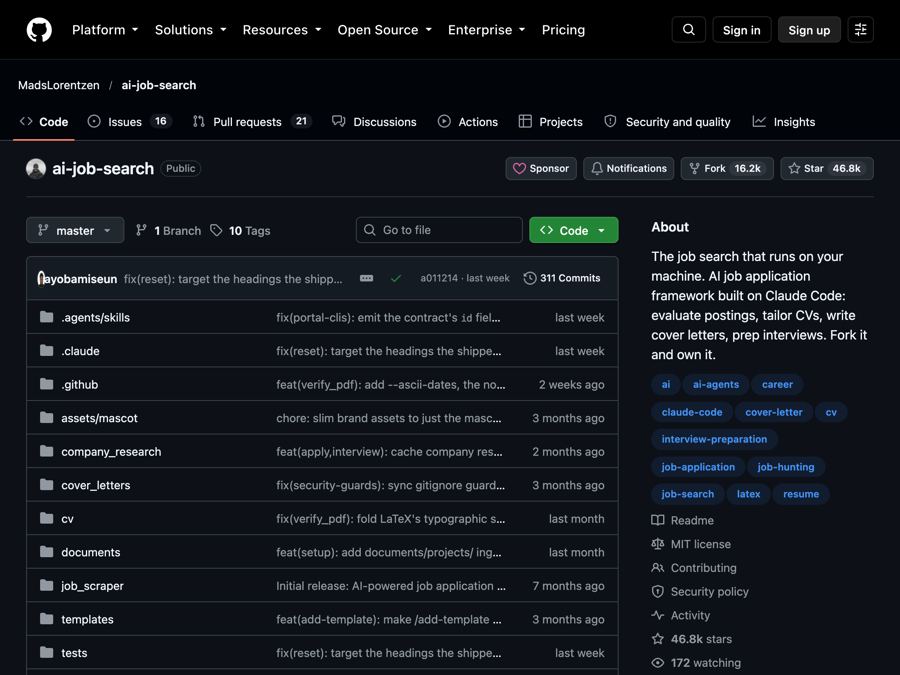The width and height of the screenshot is (900, 675).
Task: Expand the Open Source menu
Action: pyautogui.click(x=385, y=30)
